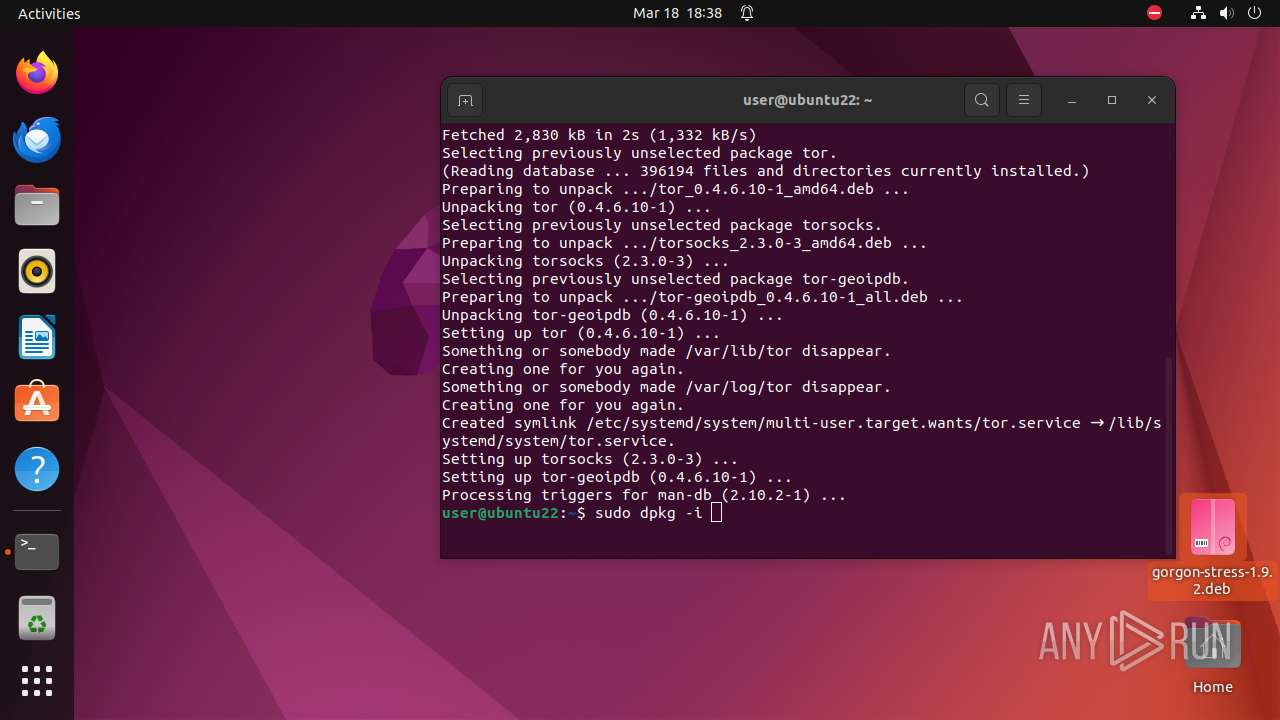Screen dimensions: 1280x720
Task: Minimize the terminal window
Action: click(1072, 100)
